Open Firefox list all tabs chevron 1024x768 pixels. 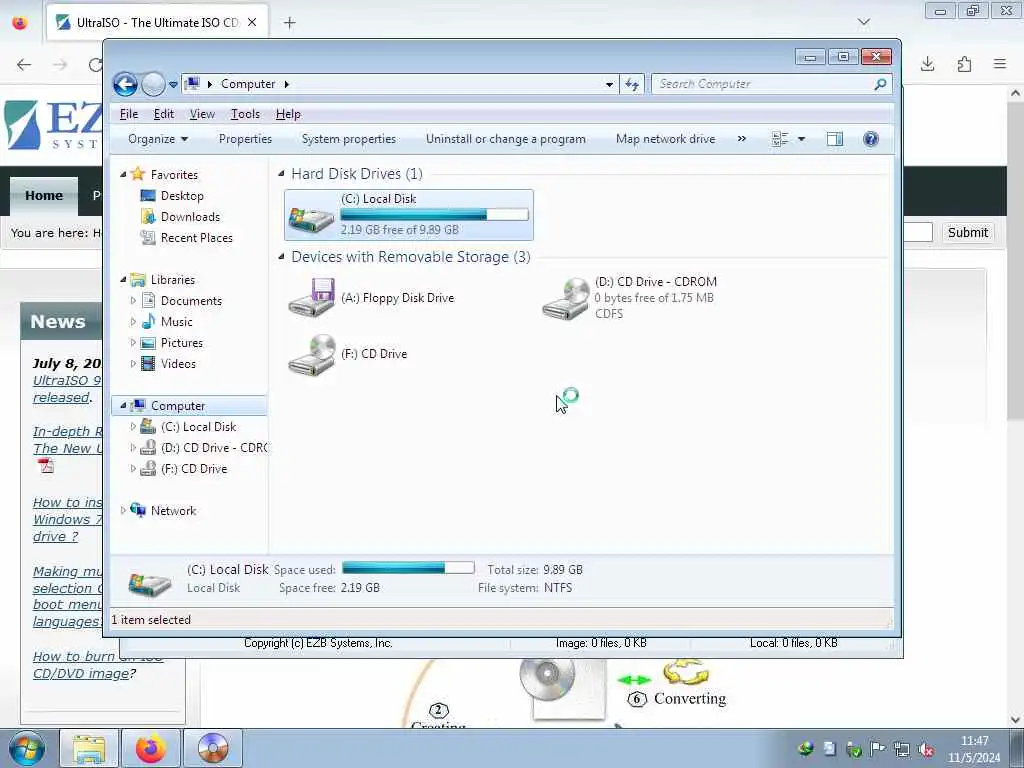tap(863, 22)
